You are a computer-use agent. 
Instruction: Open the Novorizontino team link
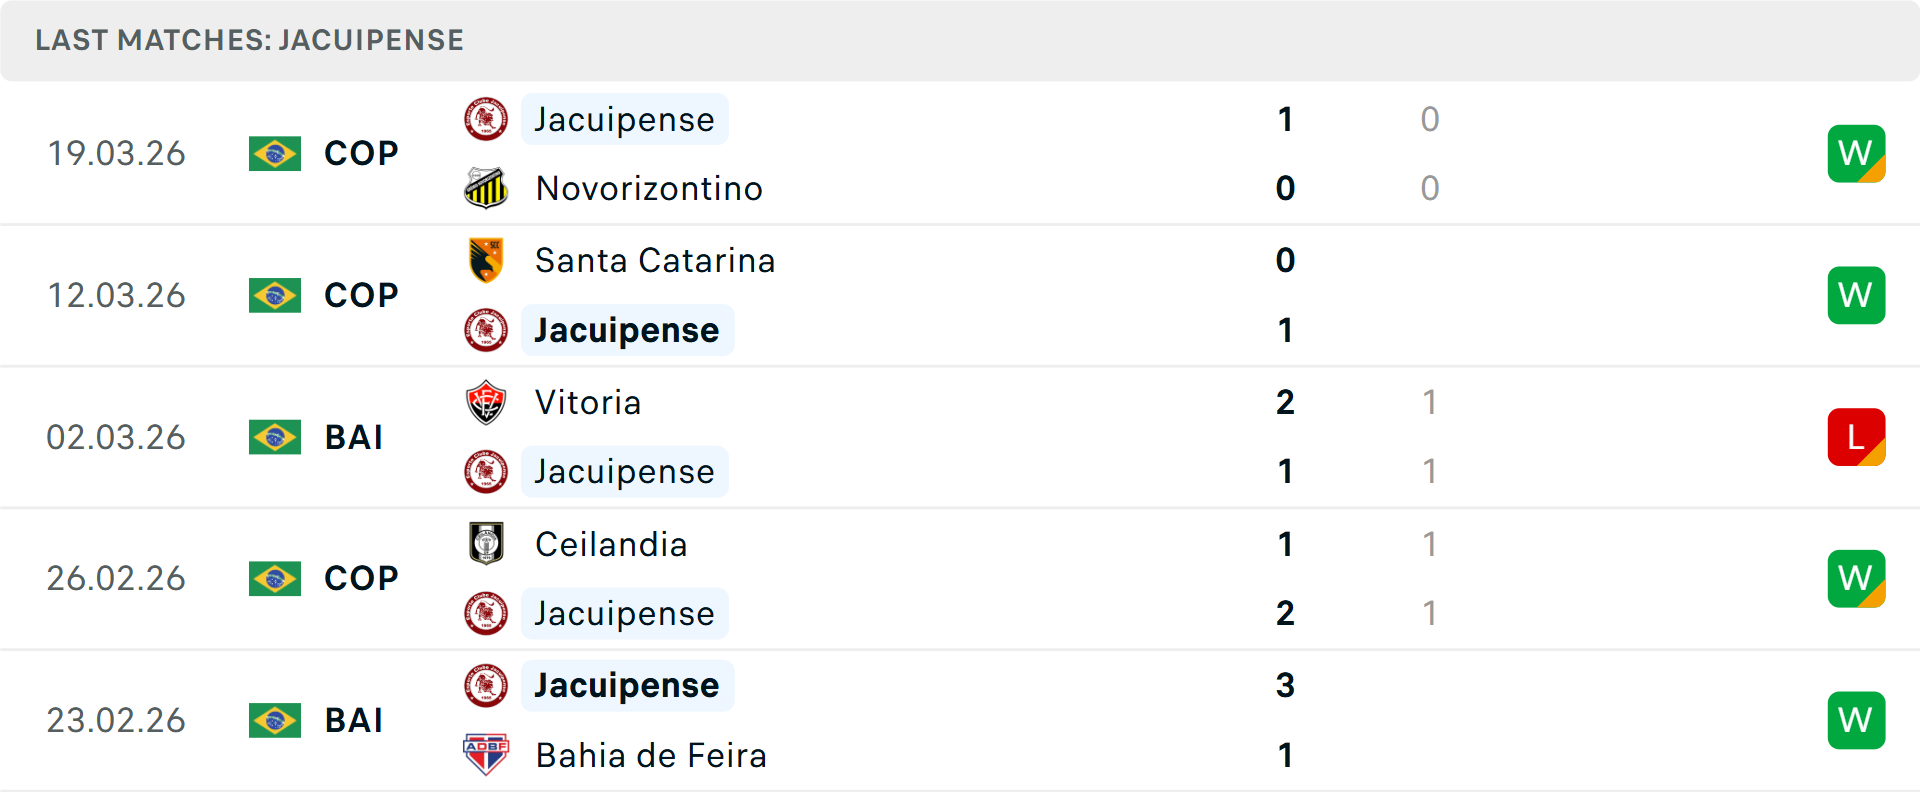(649, 188)
